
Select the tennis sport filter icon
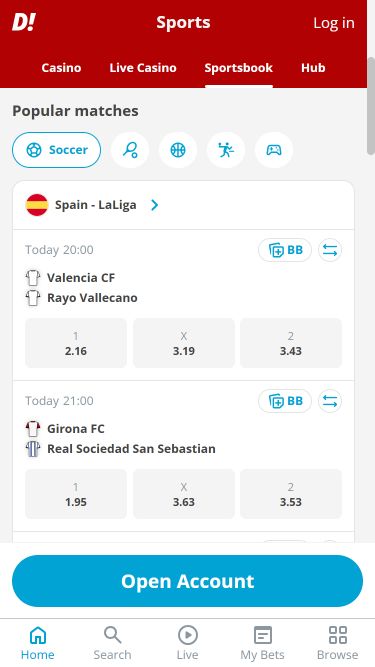coord(130,150)
